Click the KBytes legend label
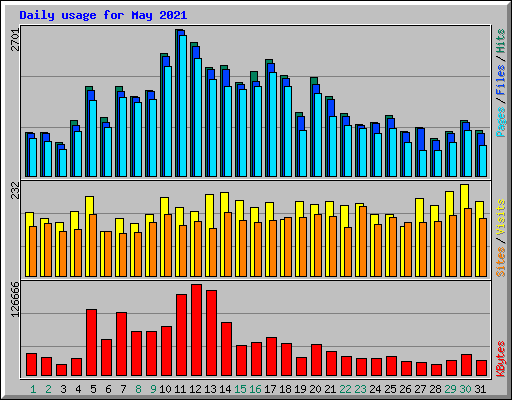512x400 pixels. pyautogui.click(x=501, y=359)
